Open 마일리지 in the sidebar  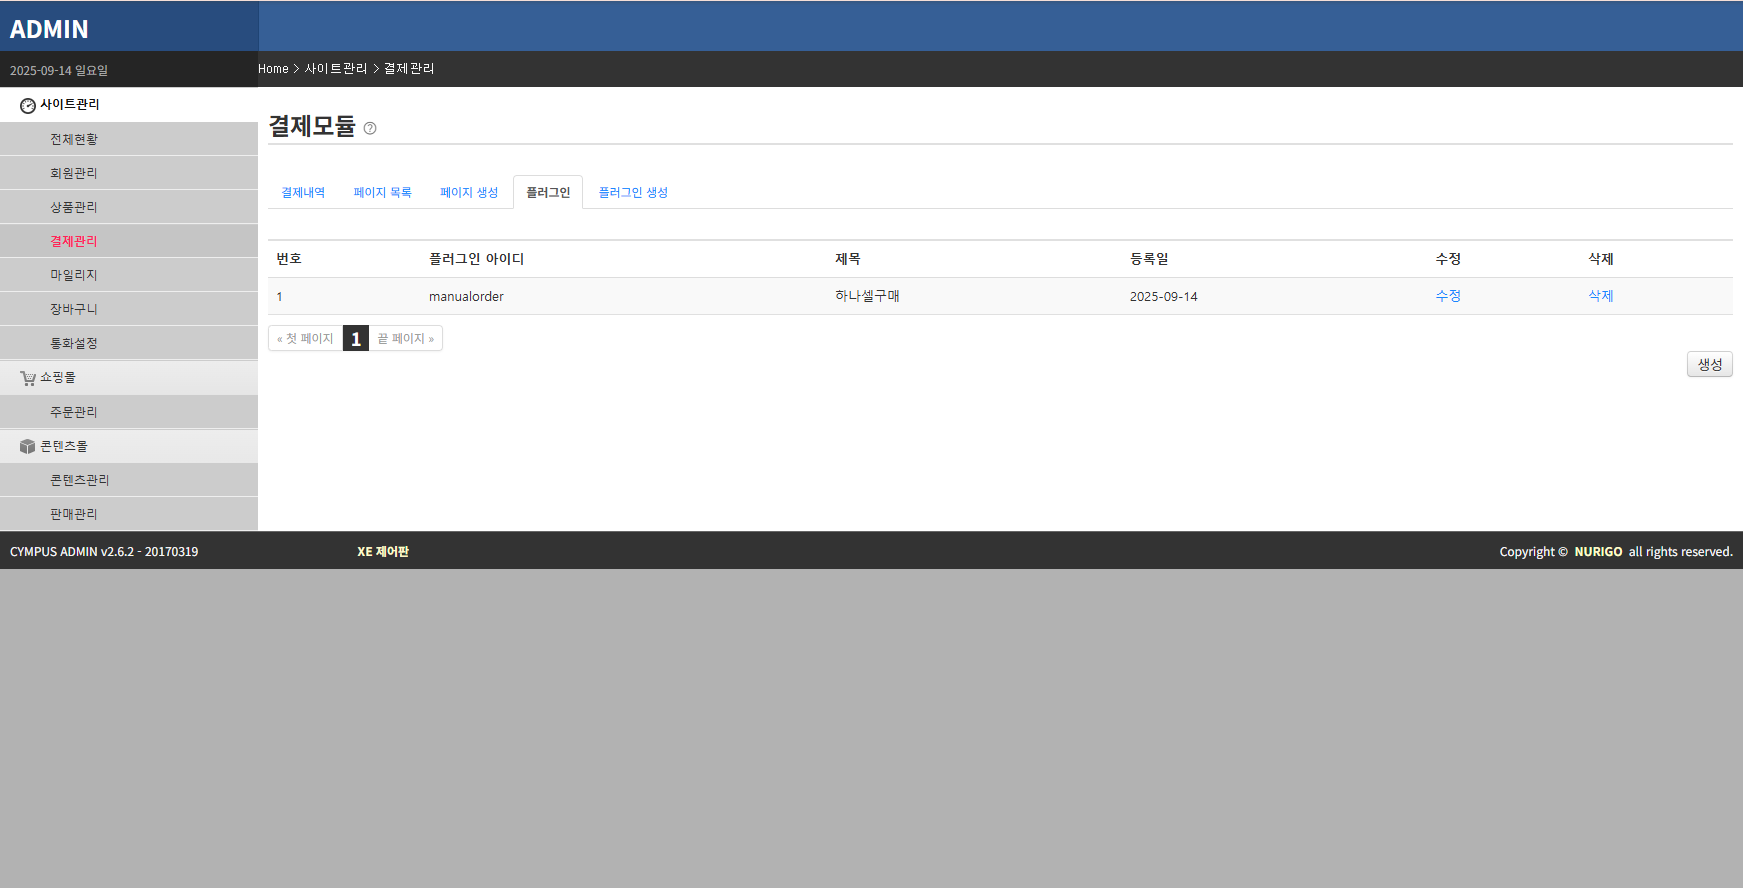point(129,275)
